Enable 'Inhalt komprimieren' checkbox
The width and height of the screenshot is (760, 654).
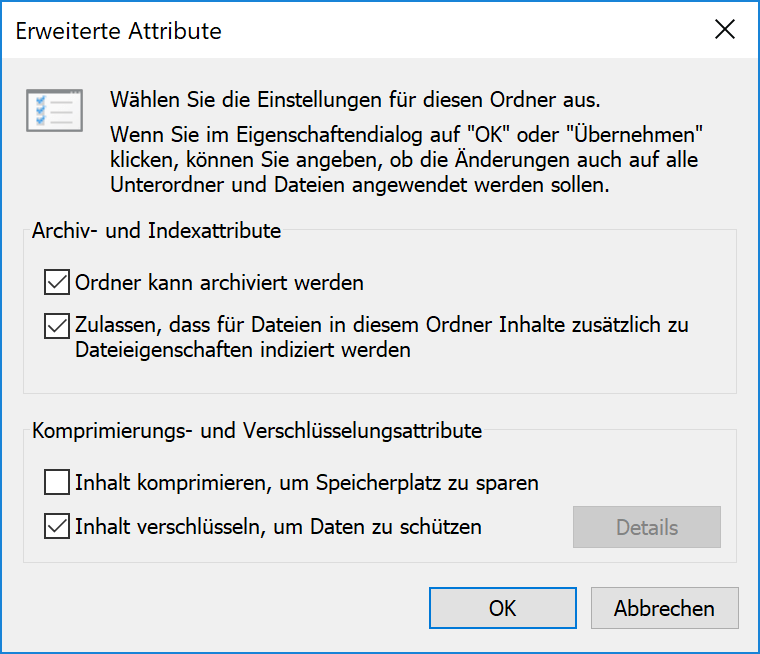click(x=57, y=482)
